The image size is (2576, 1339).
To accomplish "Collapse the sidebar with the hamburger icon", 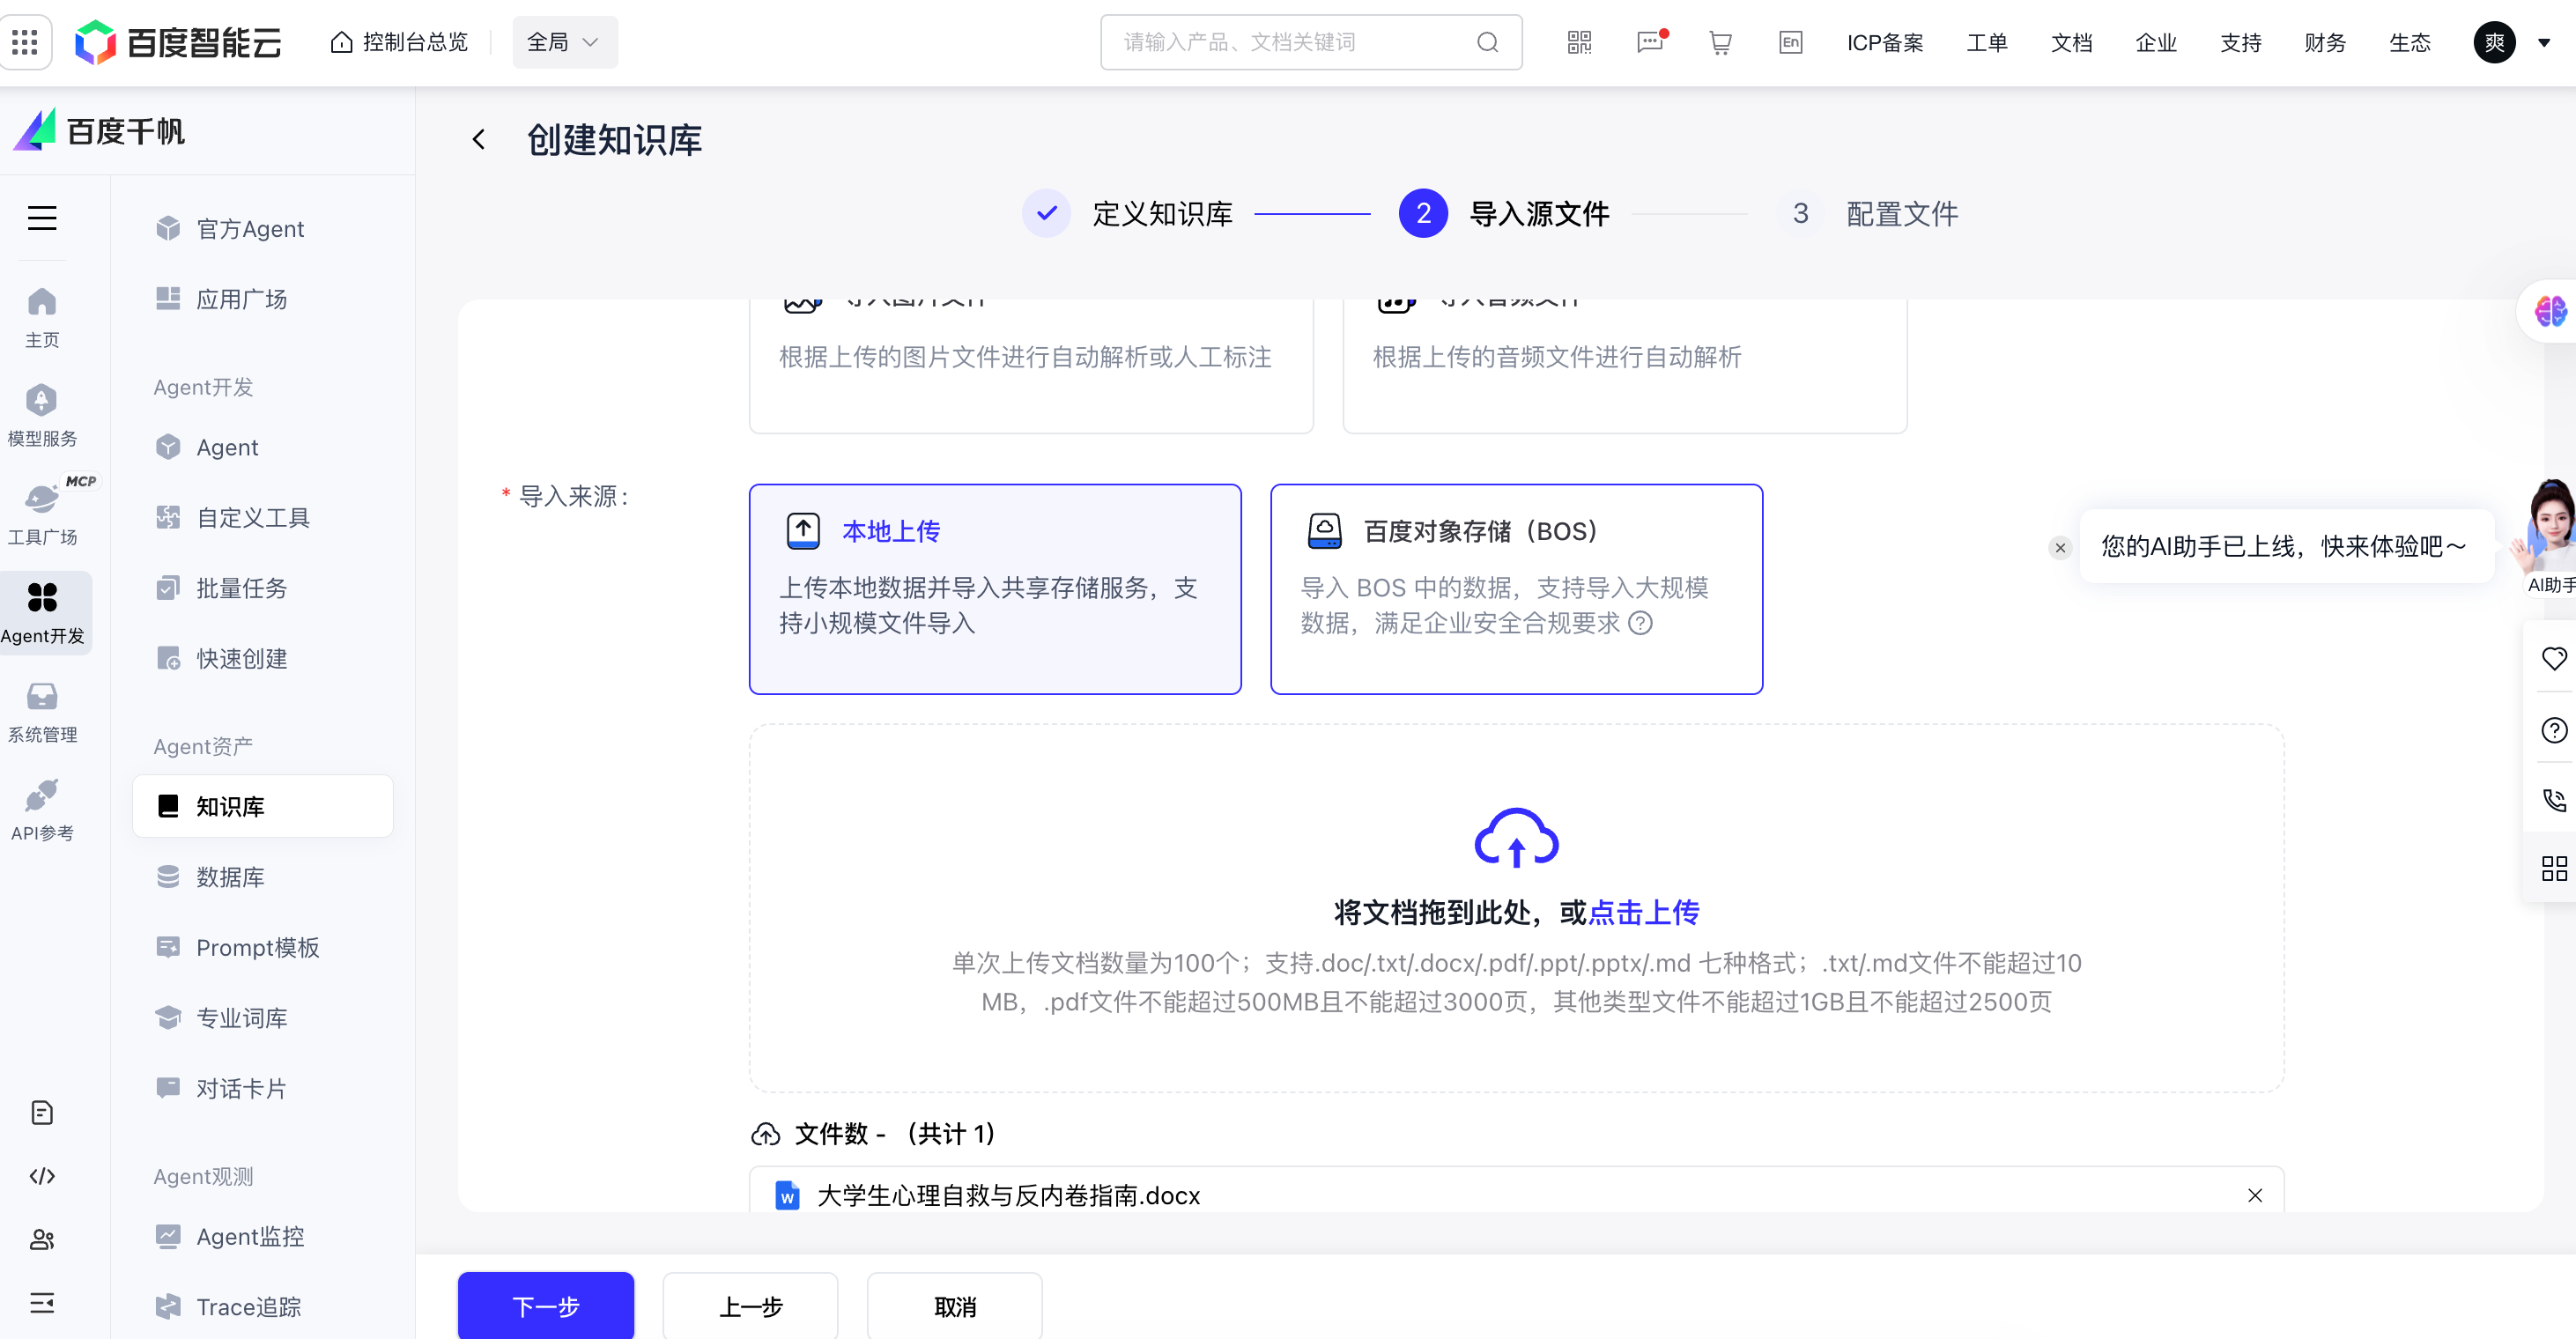I will (42, 218).
